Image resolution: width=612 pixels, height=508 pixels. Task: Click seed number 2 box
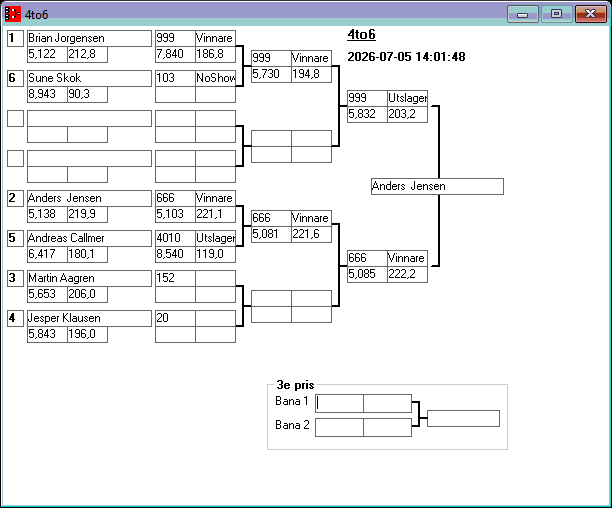[16, 198]
